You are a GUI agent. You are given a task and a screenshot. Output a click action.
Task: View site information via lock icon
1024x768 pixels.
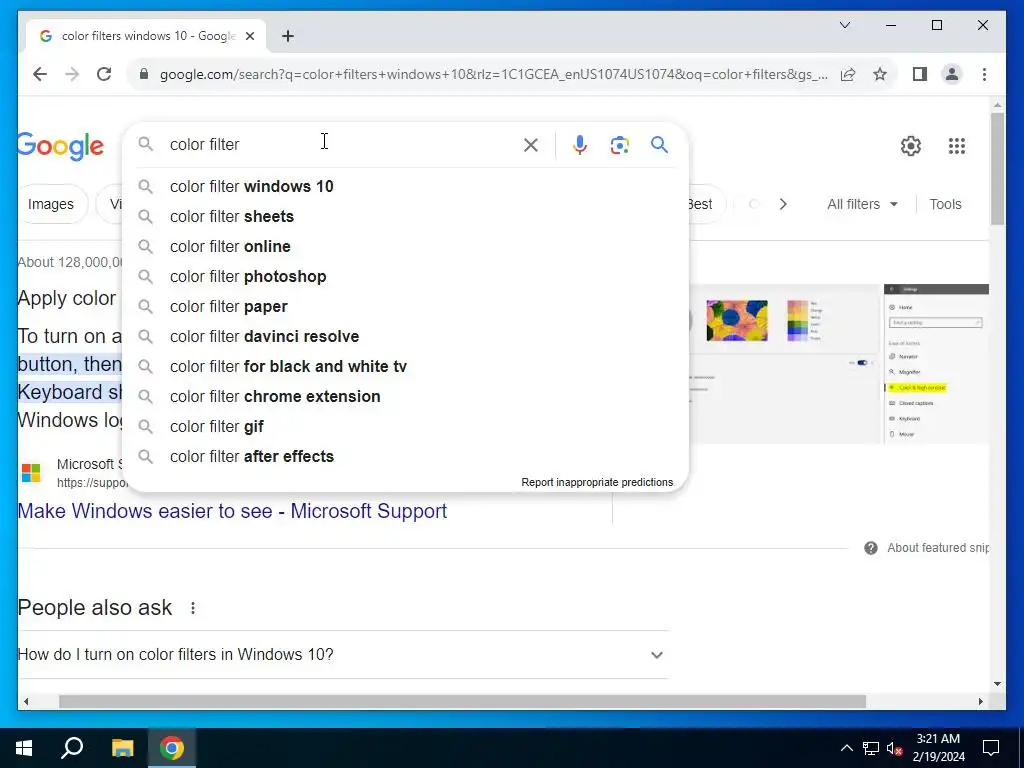144,74
